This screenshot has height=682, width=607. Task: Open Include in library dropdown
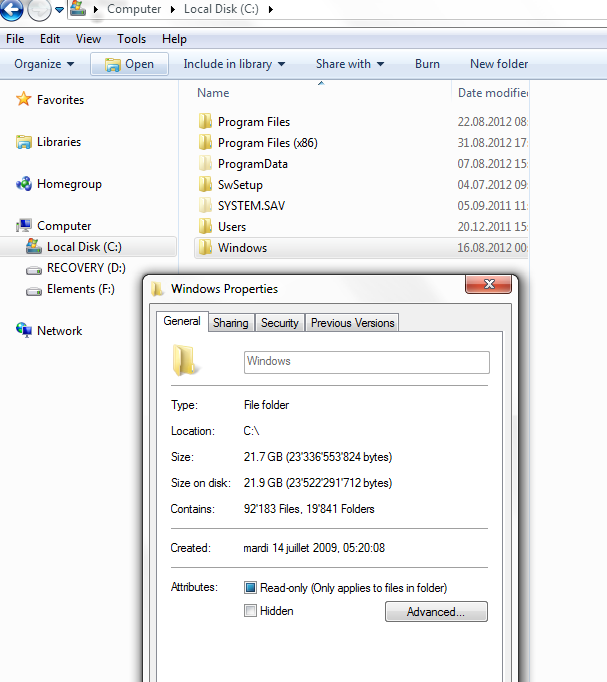click(x=234, y=64)
